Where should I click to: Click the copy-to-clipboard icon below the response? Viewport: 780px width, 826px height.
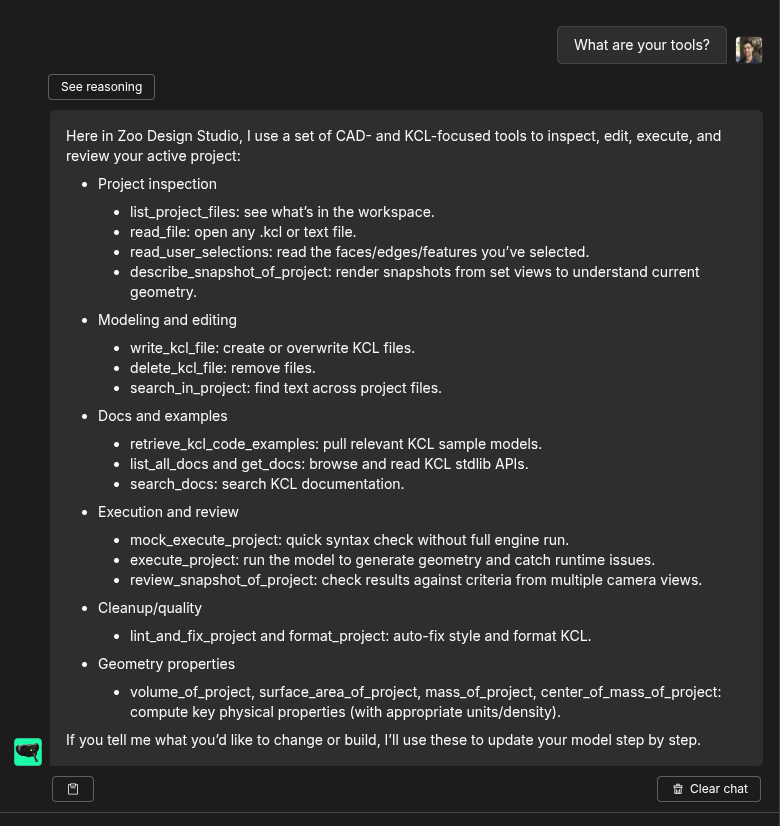(73, 789)
